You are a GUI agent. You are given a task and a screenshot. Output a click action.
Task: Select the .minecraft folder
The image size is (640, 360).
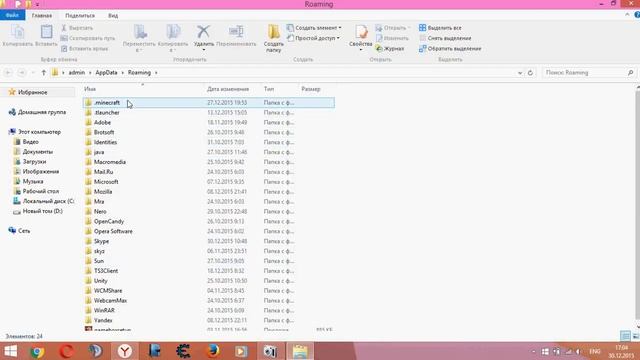click(209, 103)
